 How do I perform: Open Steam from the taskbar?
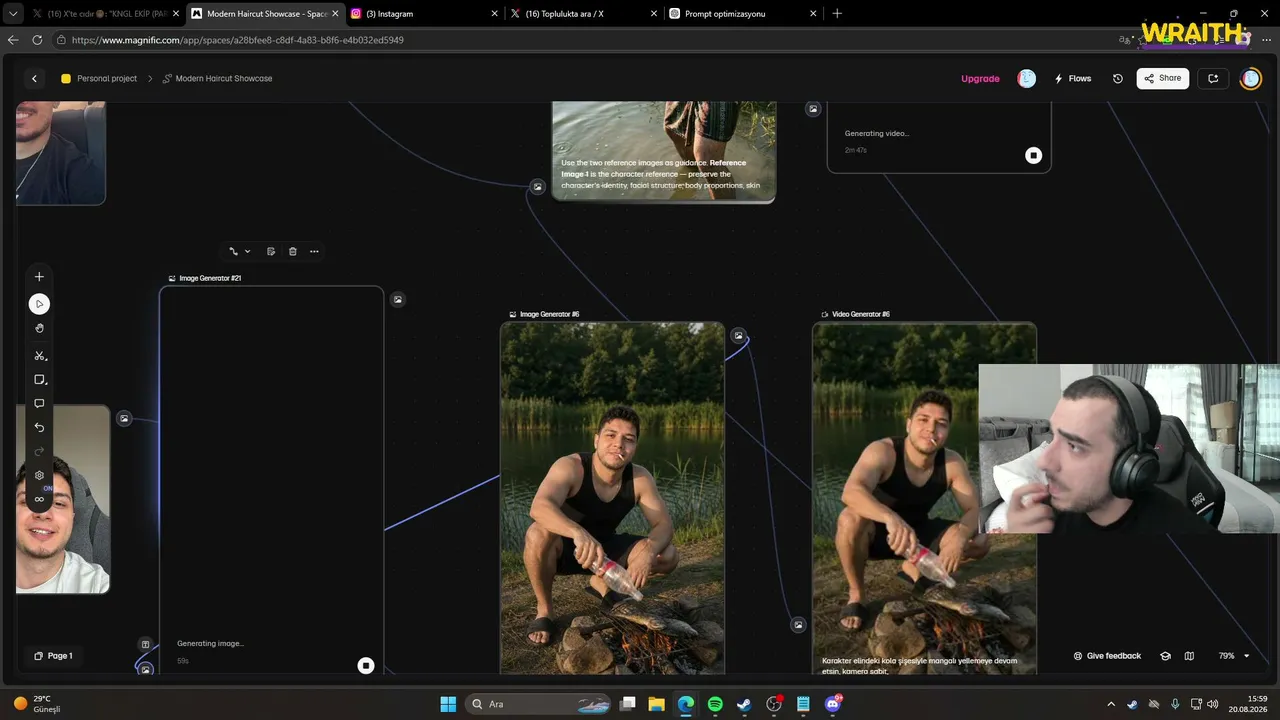point(744,704)
